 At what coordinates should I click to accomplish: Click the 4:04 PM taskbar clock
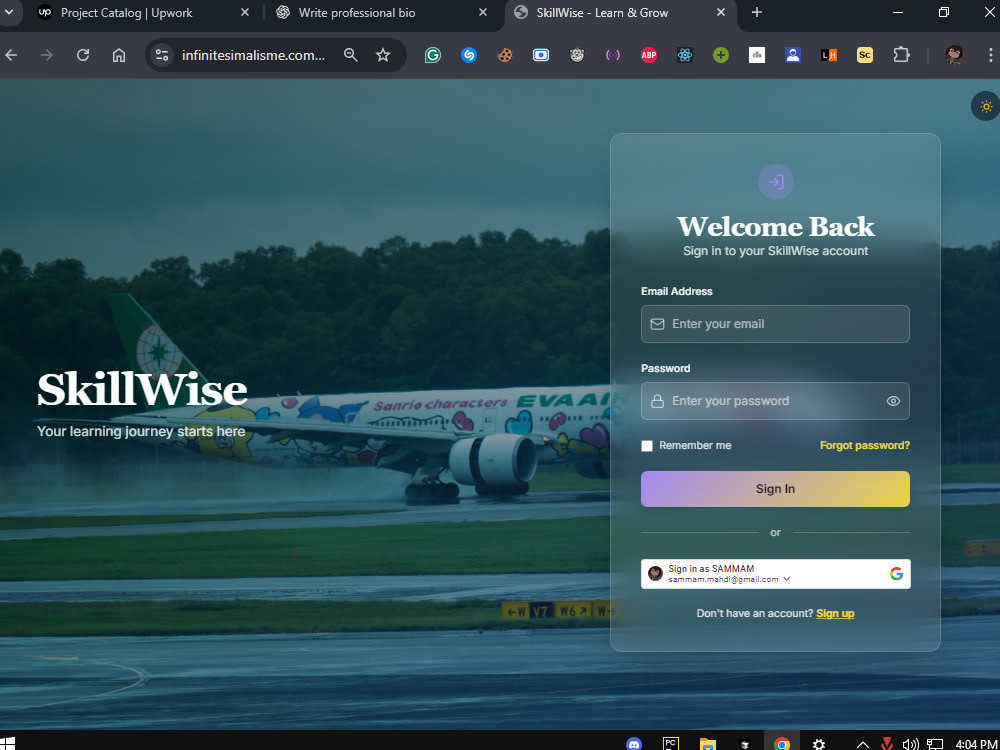pos(976,744)
